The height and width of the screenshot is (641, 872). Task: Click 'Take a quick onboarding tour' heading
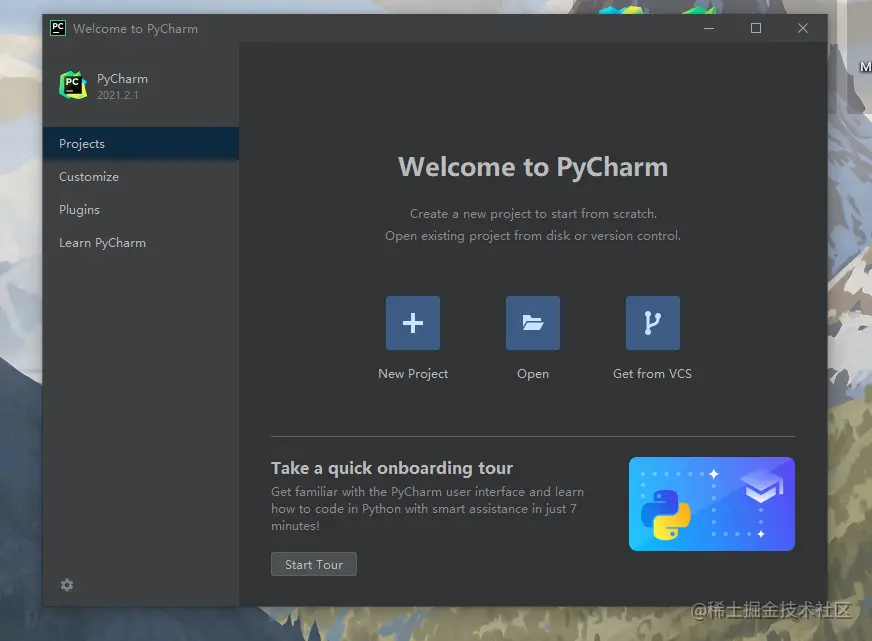392,468
